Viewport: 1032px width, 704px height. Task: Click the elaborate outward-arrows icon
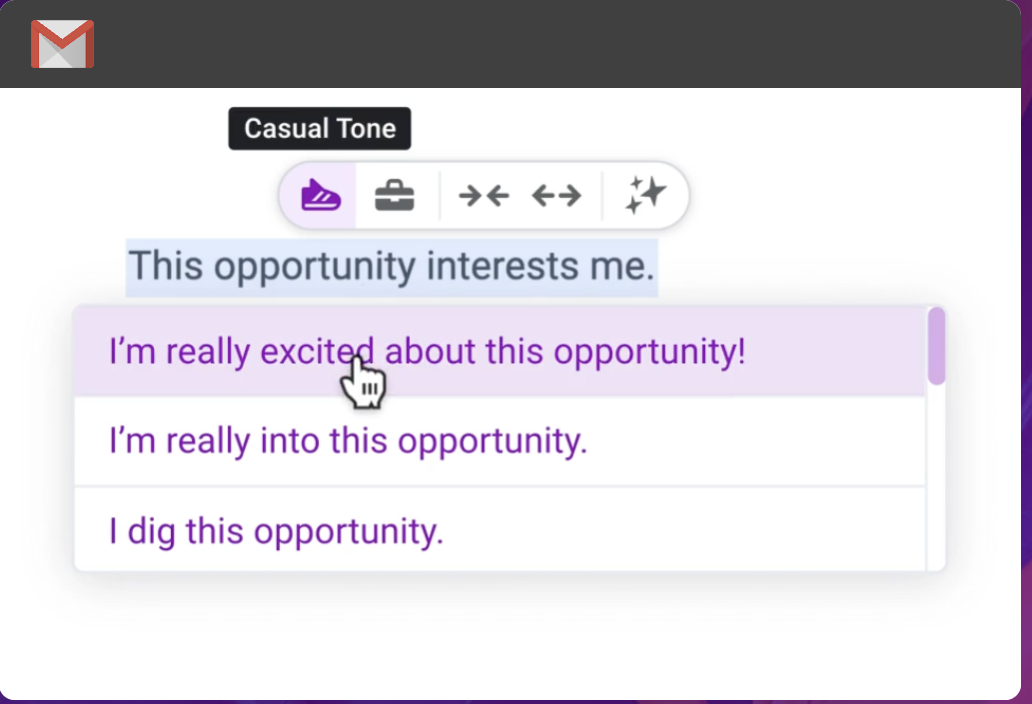556,195
